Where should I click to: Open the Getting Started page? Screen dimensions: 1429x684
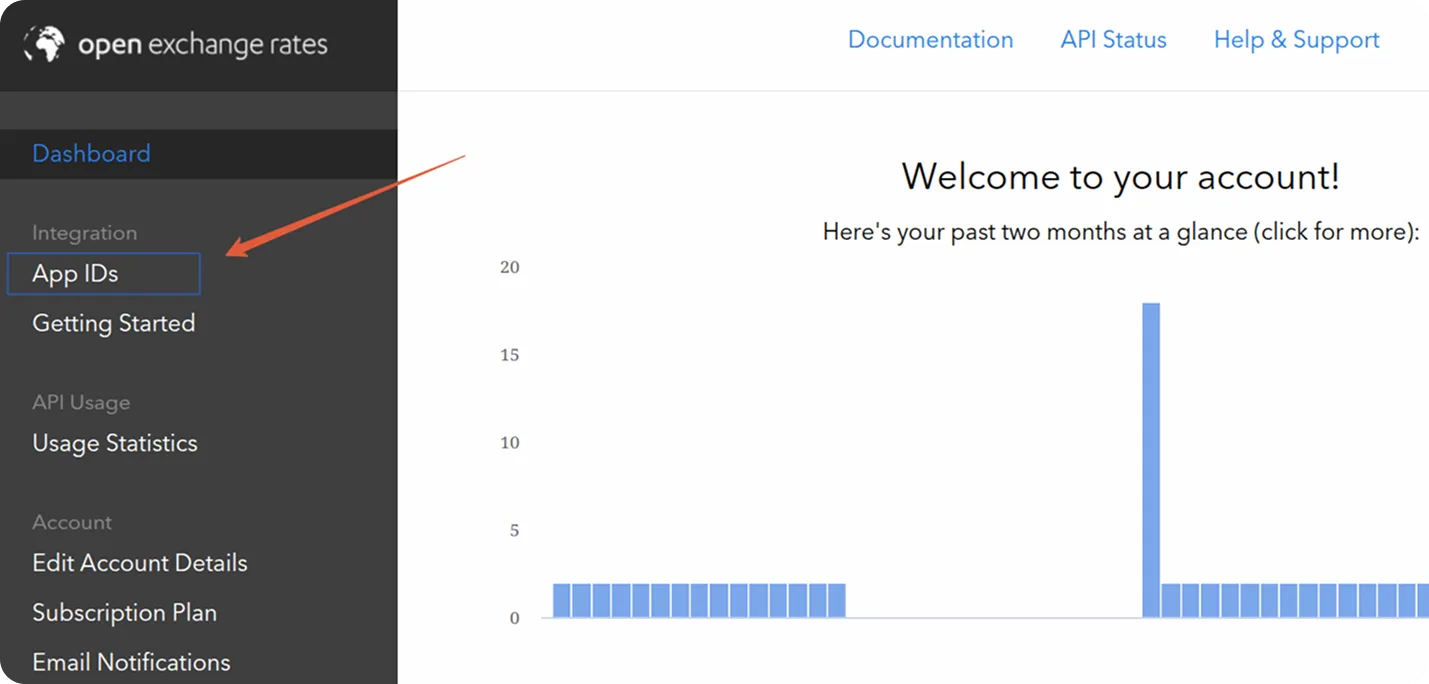point(113,323)
